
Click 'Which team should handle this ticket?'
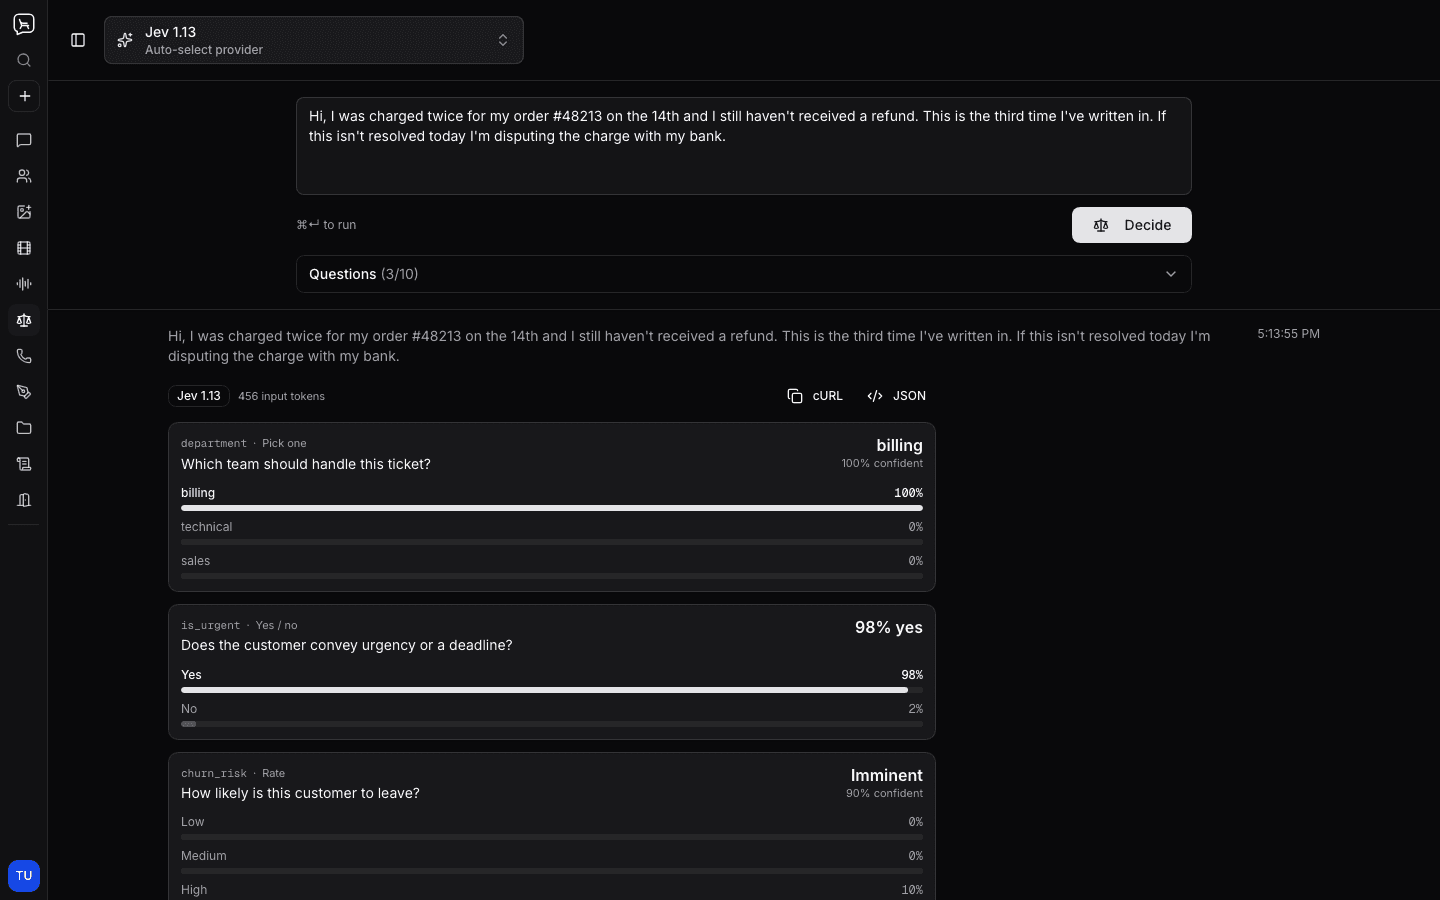pos(306,464)
